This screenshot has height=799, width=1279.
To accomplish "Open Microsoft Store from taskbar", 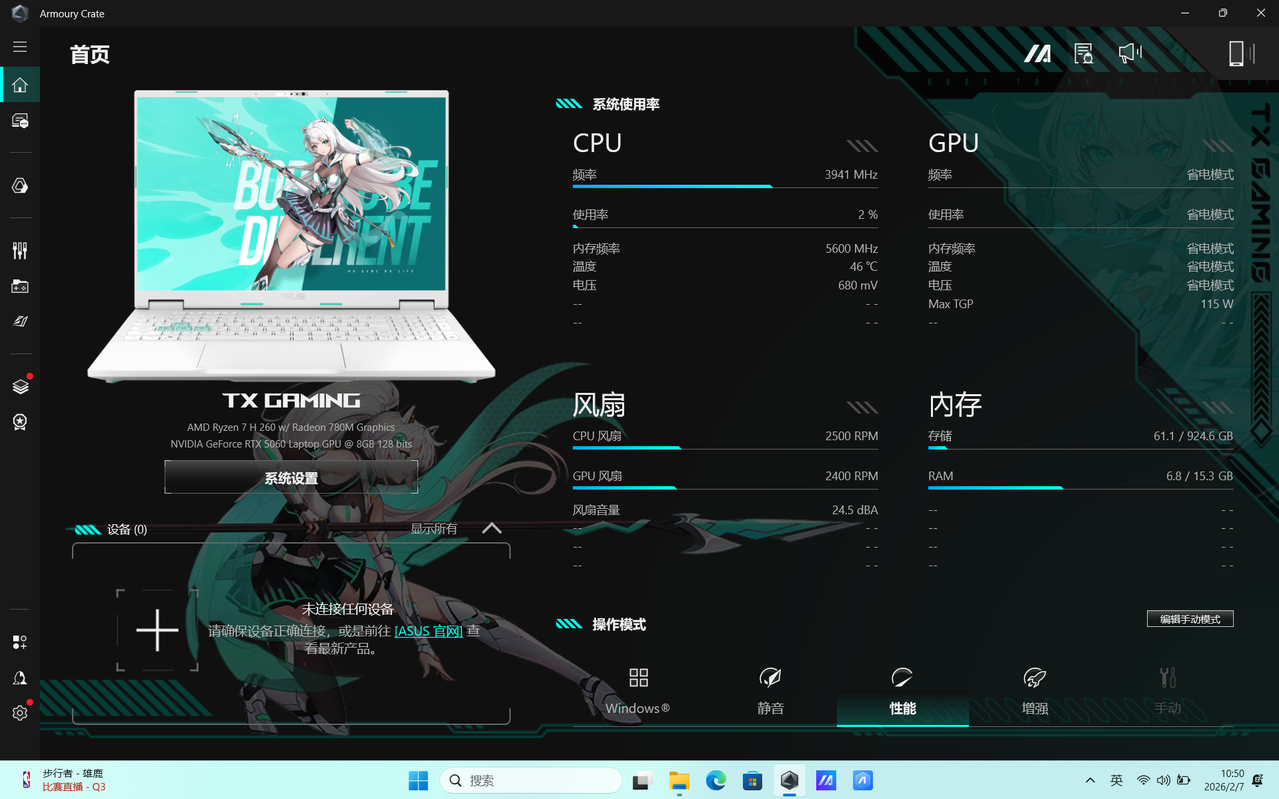I will tap(753, 780).
